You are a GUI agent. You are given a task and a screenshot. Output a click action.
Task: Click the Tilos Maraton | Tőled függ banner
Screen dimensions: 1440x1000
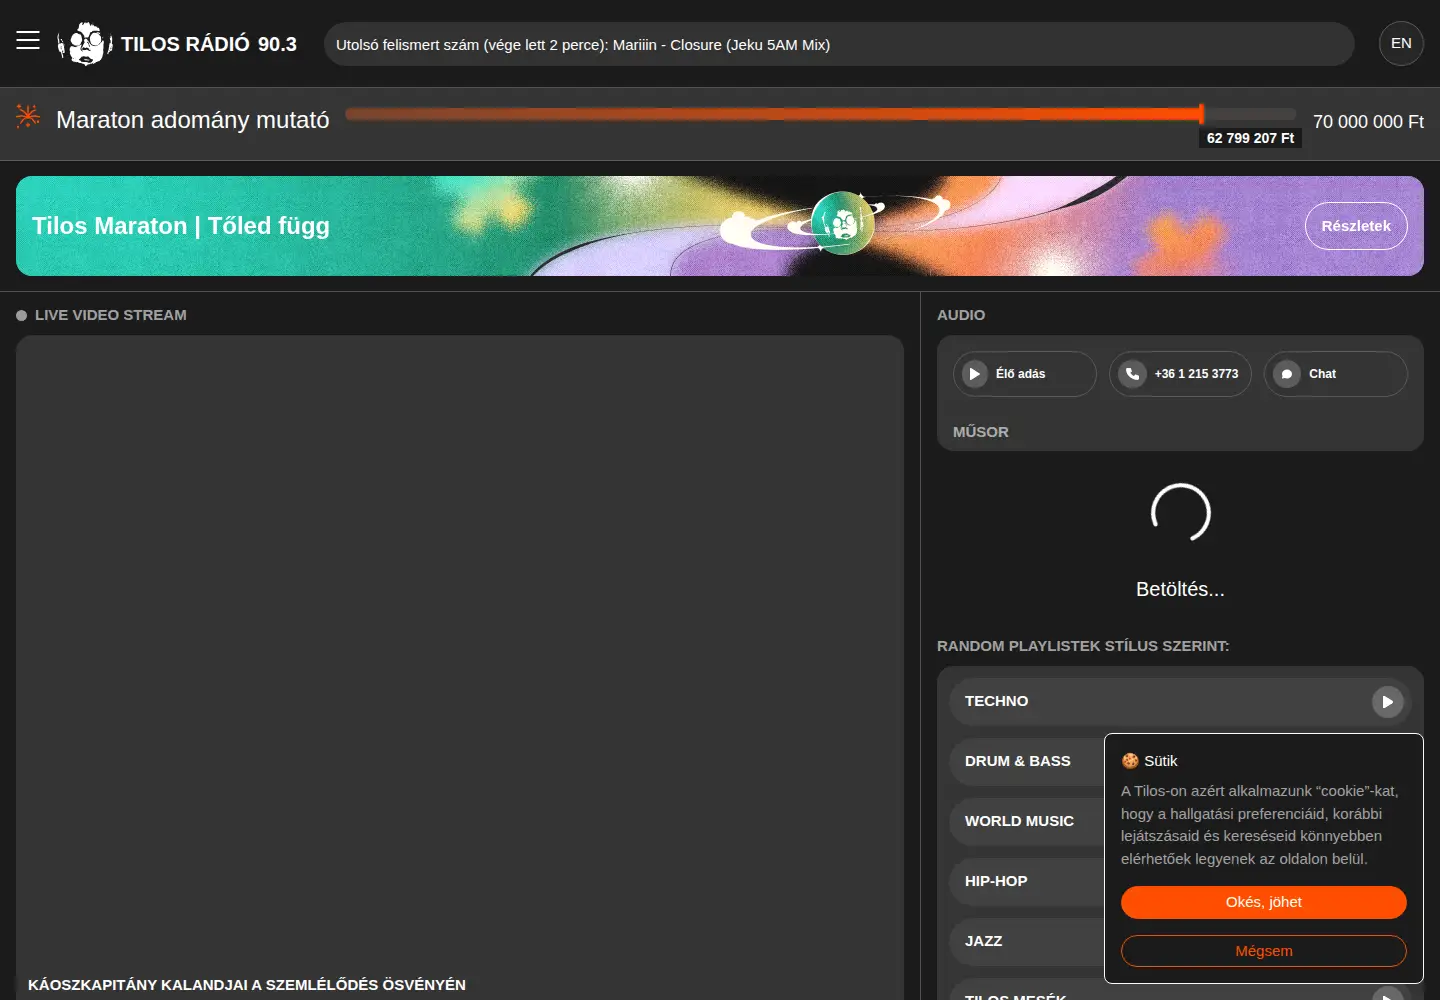(x=720, y=226)
